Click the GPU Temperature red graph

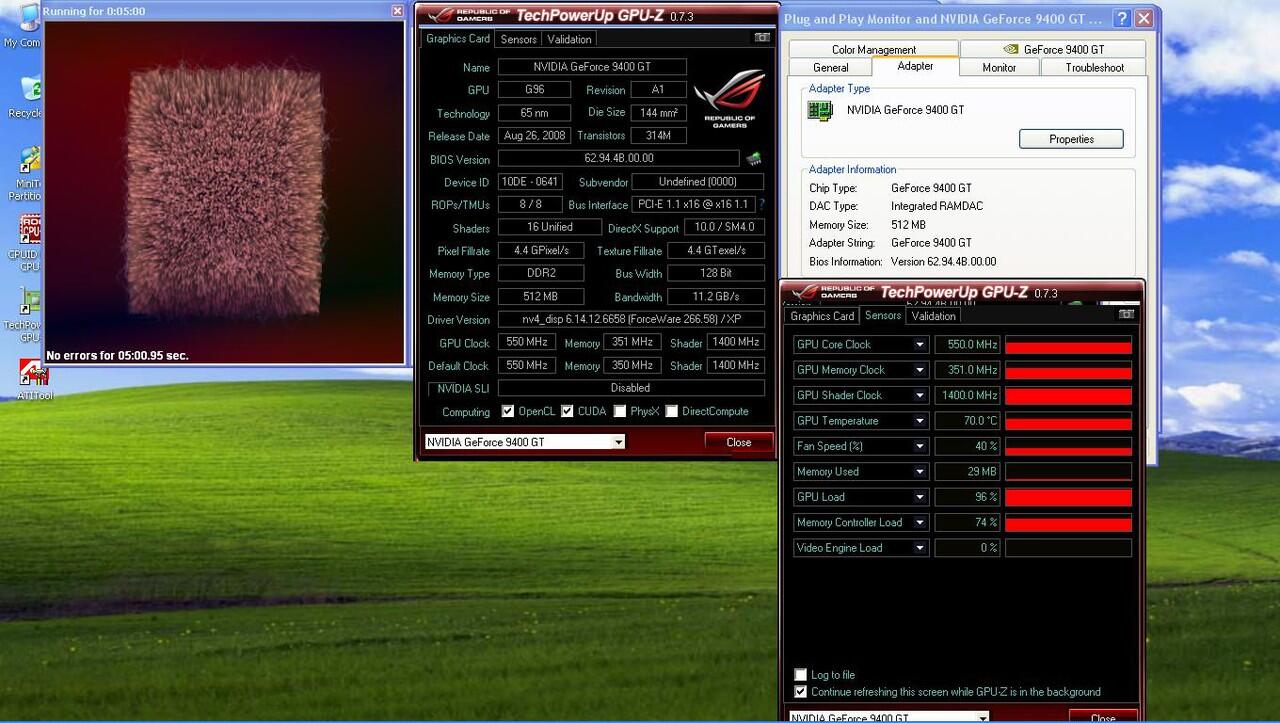1068,421
